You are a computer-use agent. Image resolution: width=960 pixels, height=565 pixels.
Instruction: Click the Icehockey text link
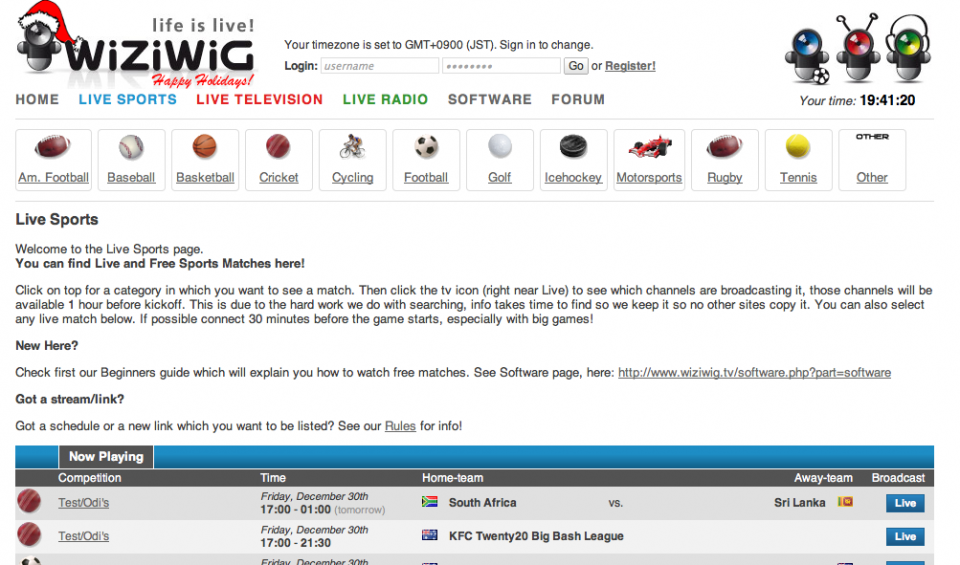pyautogui.click(x=573, y=178)
